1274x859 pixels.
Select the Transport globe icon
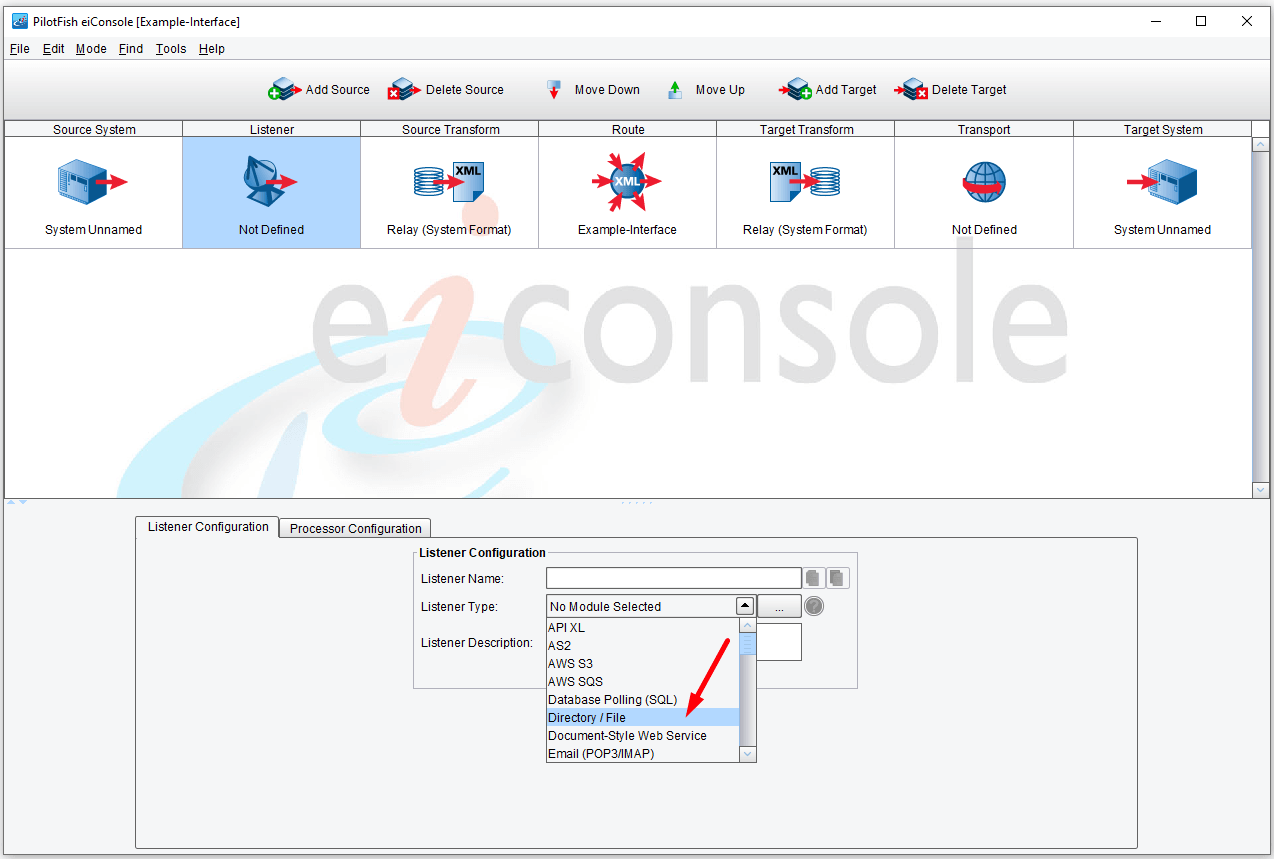984,183
